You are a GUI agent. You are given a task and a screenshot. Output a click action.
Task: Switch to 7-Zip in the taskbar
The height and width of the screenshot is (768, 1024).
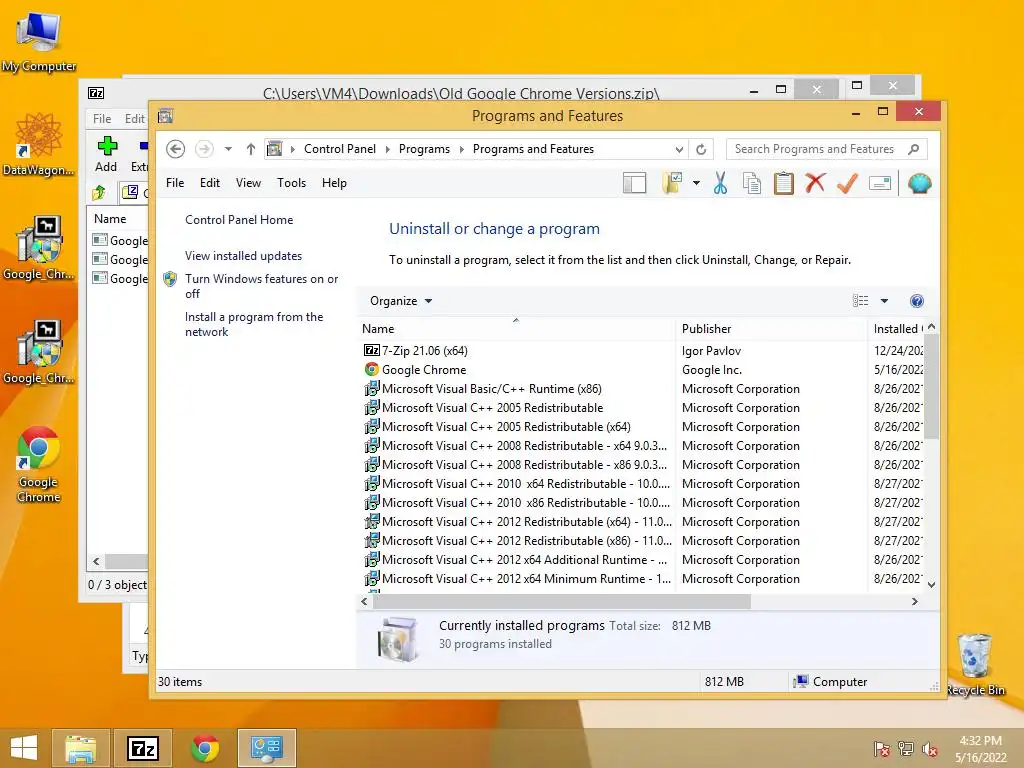coord(143,748)
